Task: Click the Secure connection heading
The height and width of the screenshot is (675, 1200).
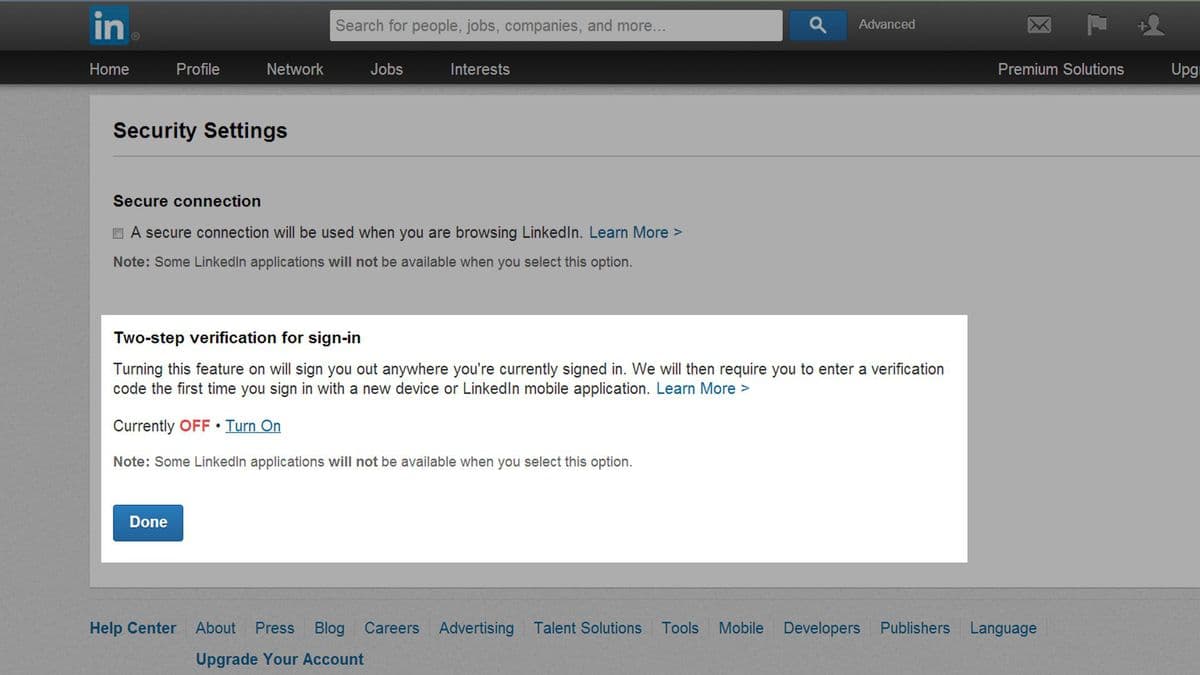Action: coord(187,201)
